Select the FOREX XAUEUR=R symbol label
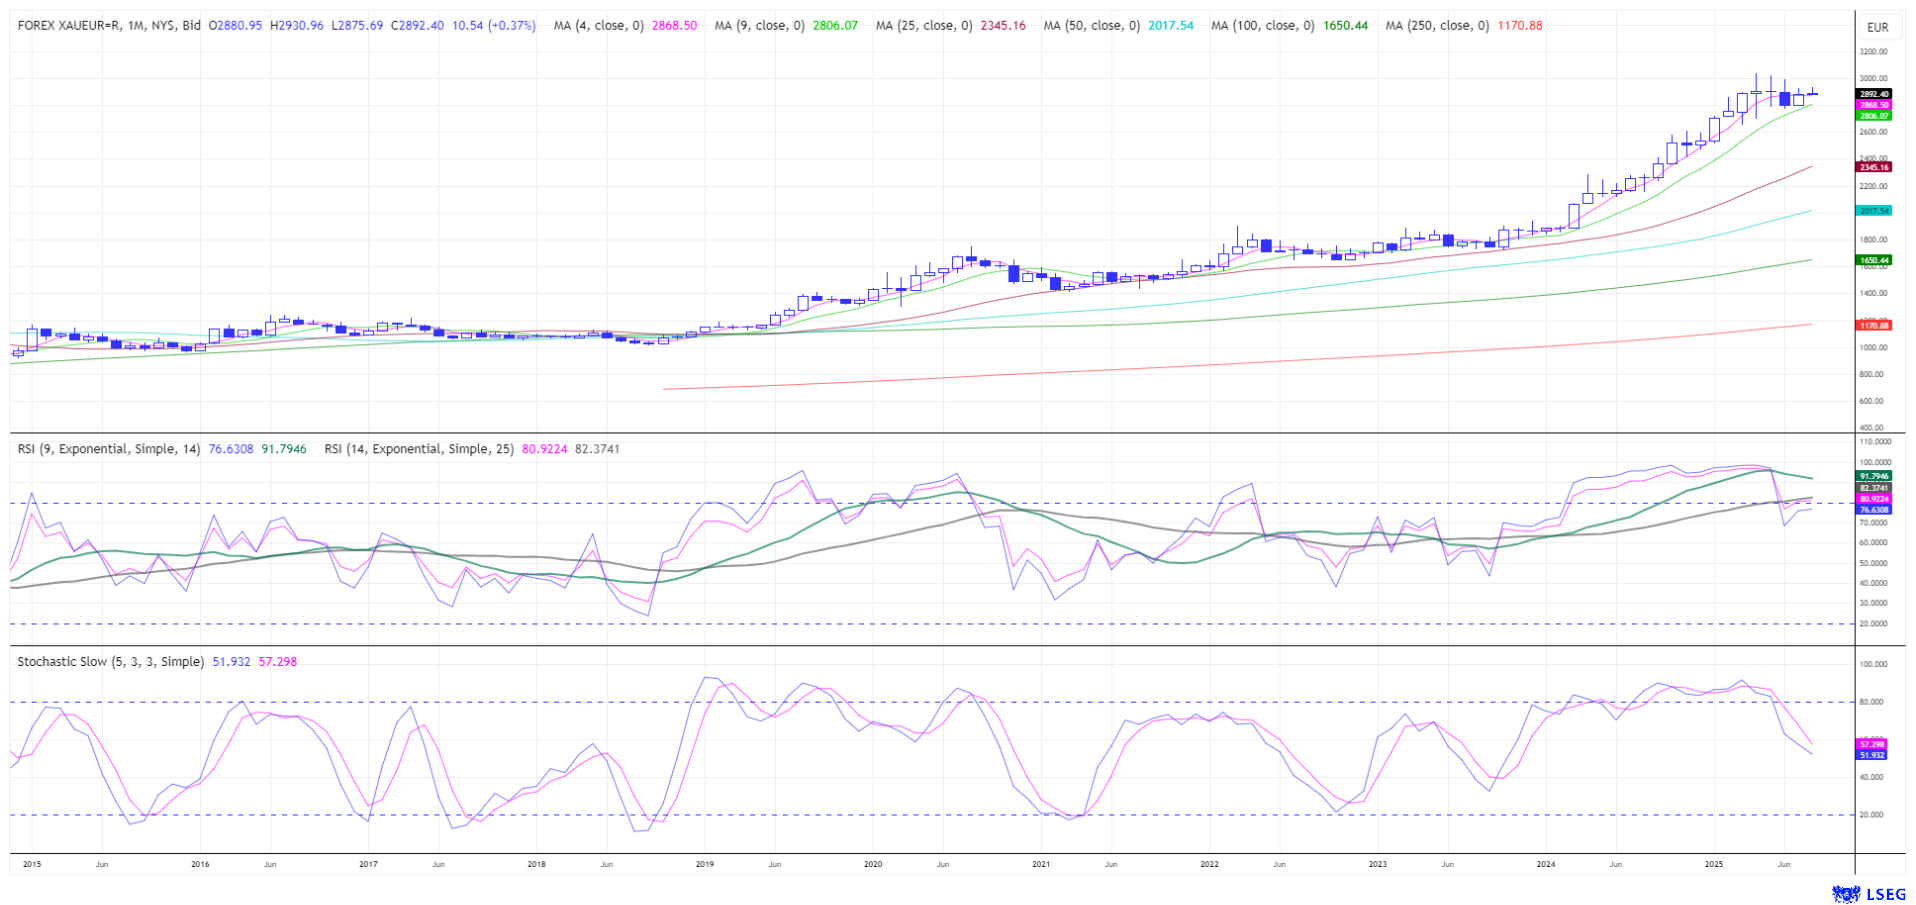 tap(109, 26)
